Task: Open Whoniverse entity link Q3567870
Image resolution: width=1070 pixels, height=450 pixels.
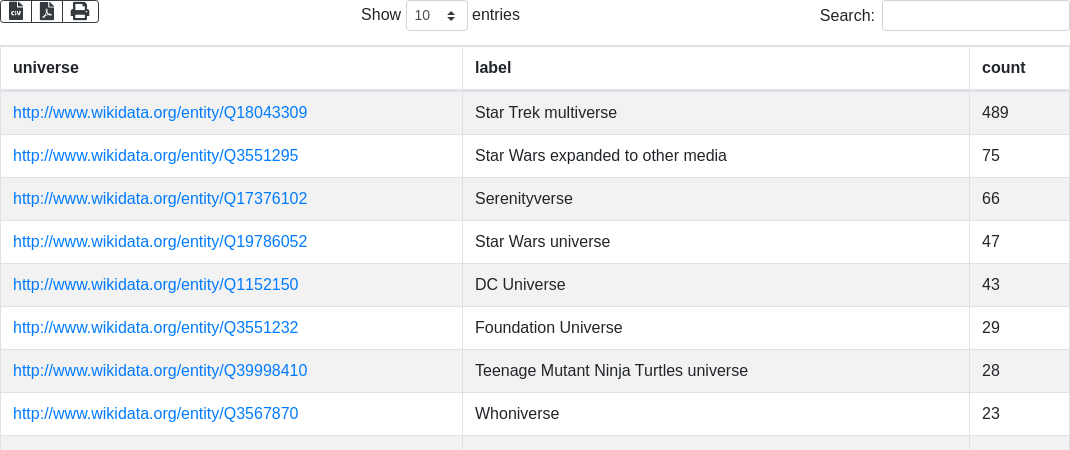Action: 156,414
